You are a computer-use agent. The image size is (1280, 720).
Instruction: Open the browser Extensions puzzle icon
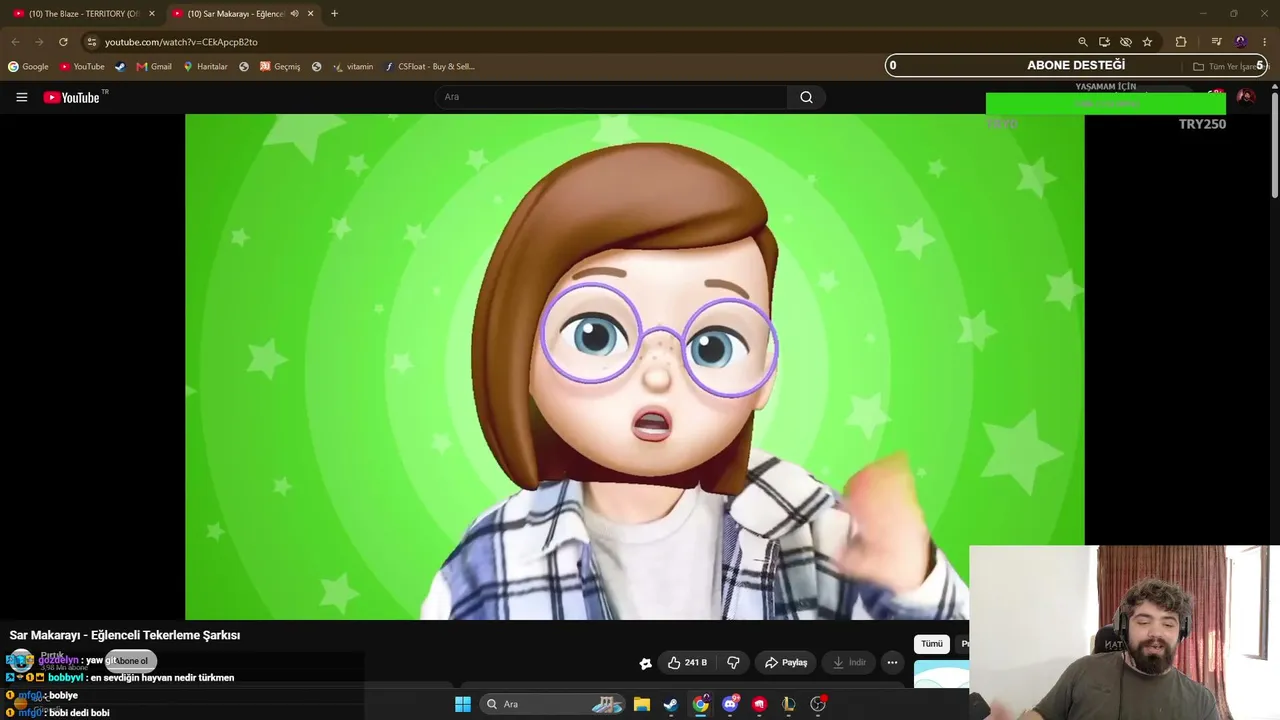[x=1181, y=42]
